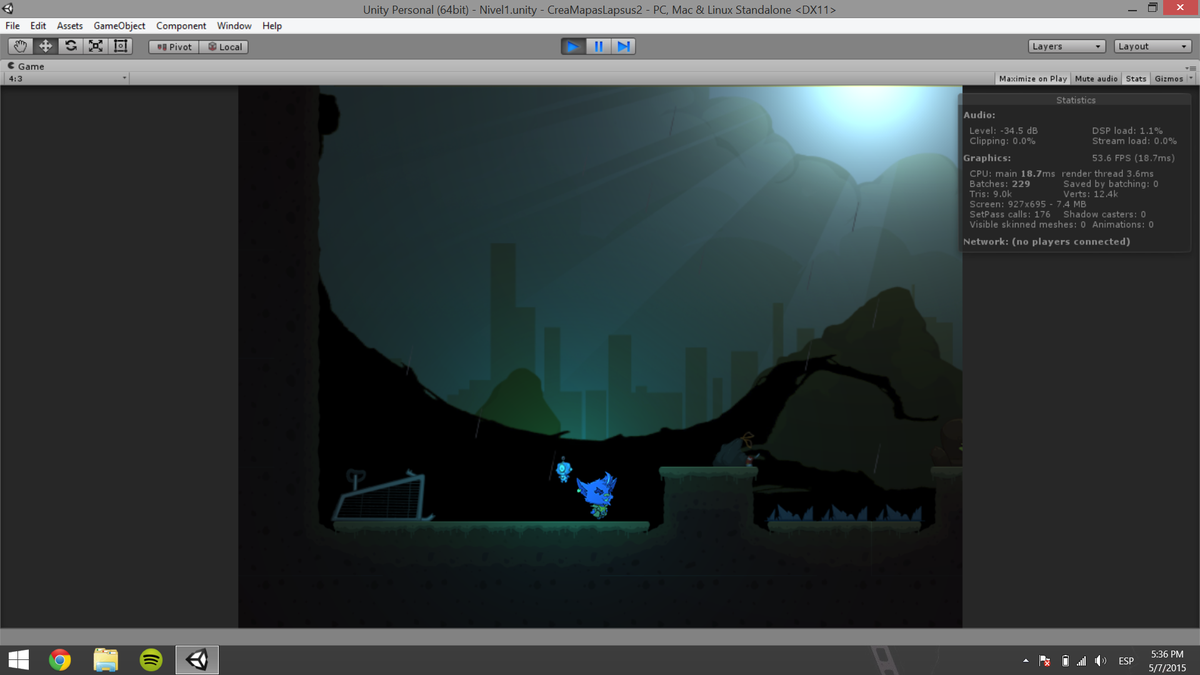Toggle the Stats overlay off
Screen dimensions: 1200x675
click(x=1136, y=78)
